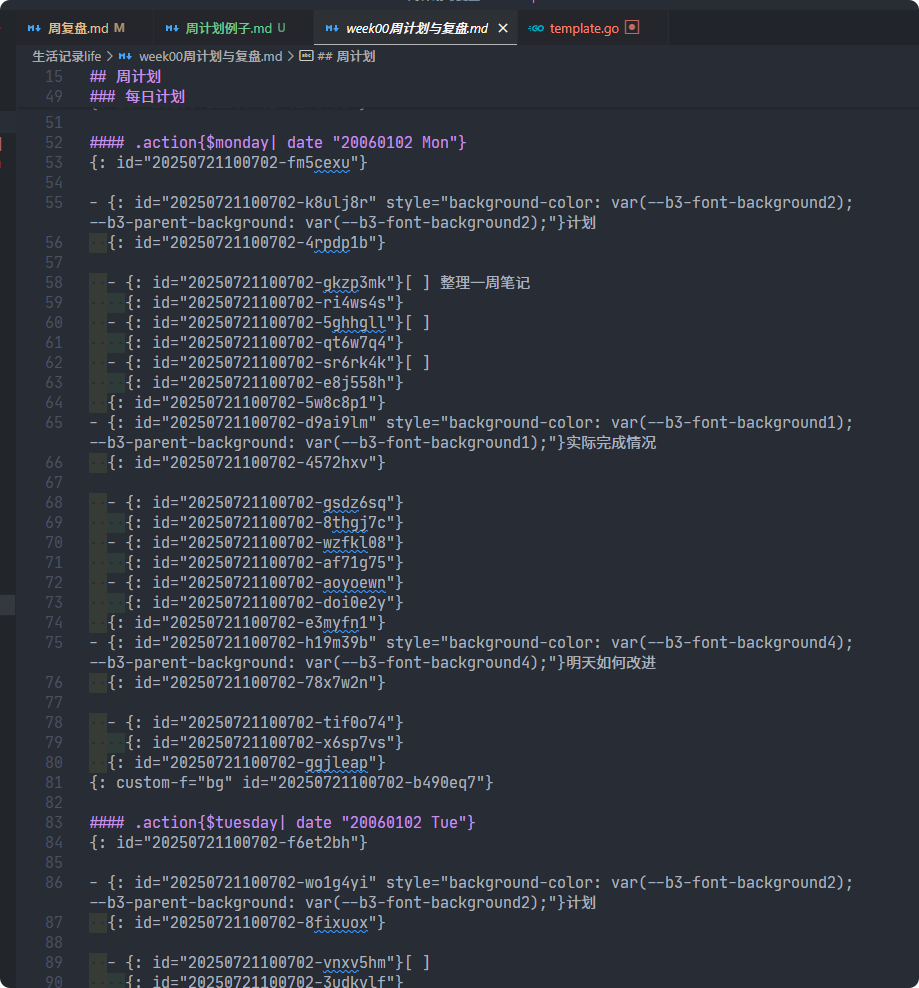Click the $tuesday action heading line
This screenshot has height=988, width=919.
pyautogui.click(x=282, y=822)
